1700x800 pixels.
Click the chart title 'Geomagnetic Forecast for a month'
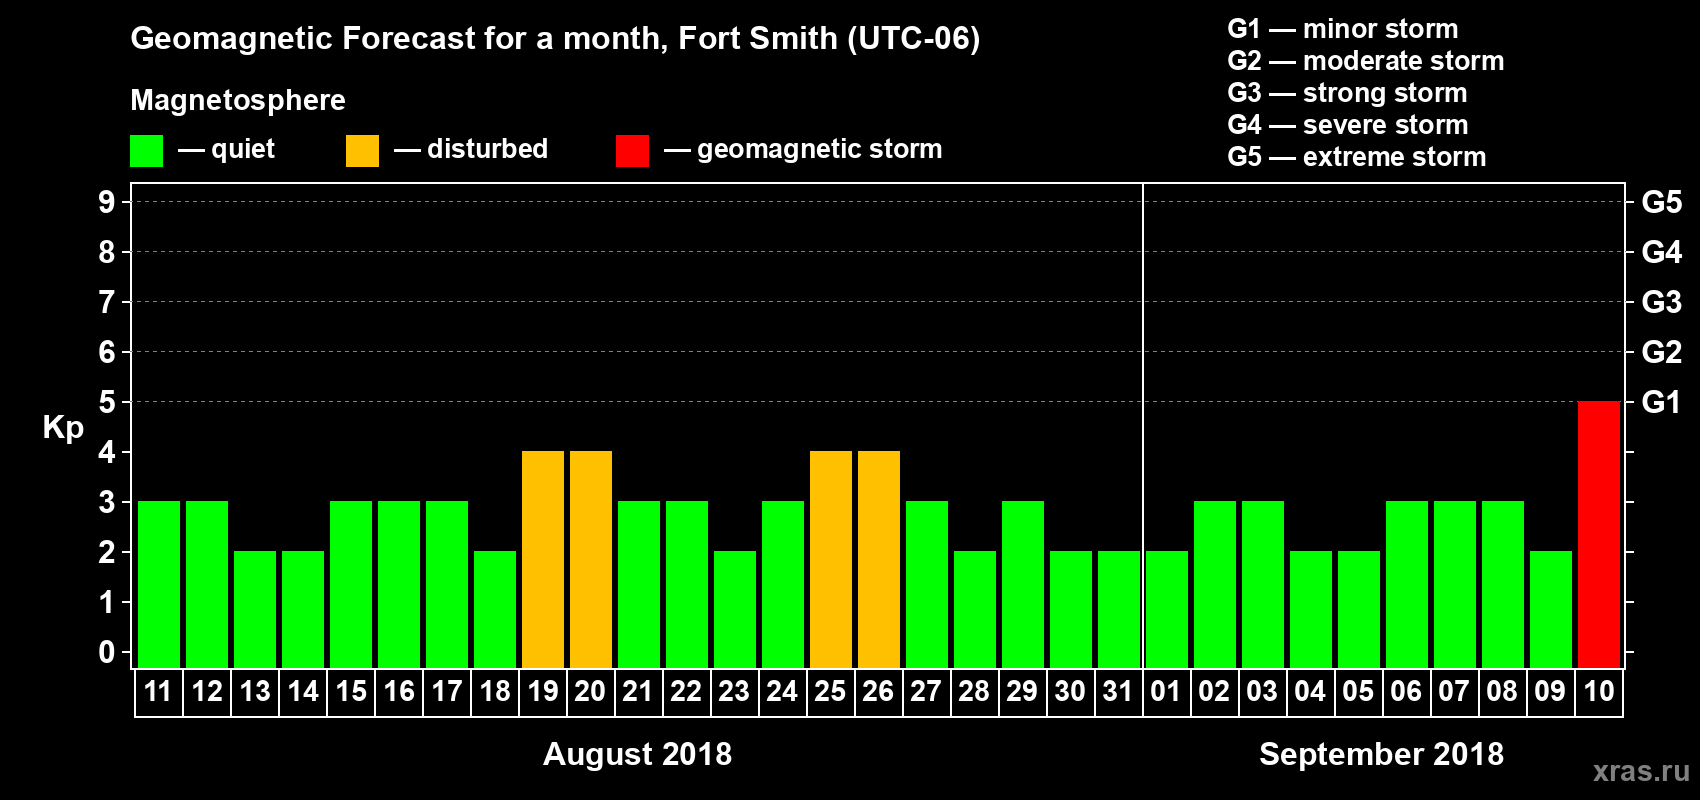tap(399, 38)
